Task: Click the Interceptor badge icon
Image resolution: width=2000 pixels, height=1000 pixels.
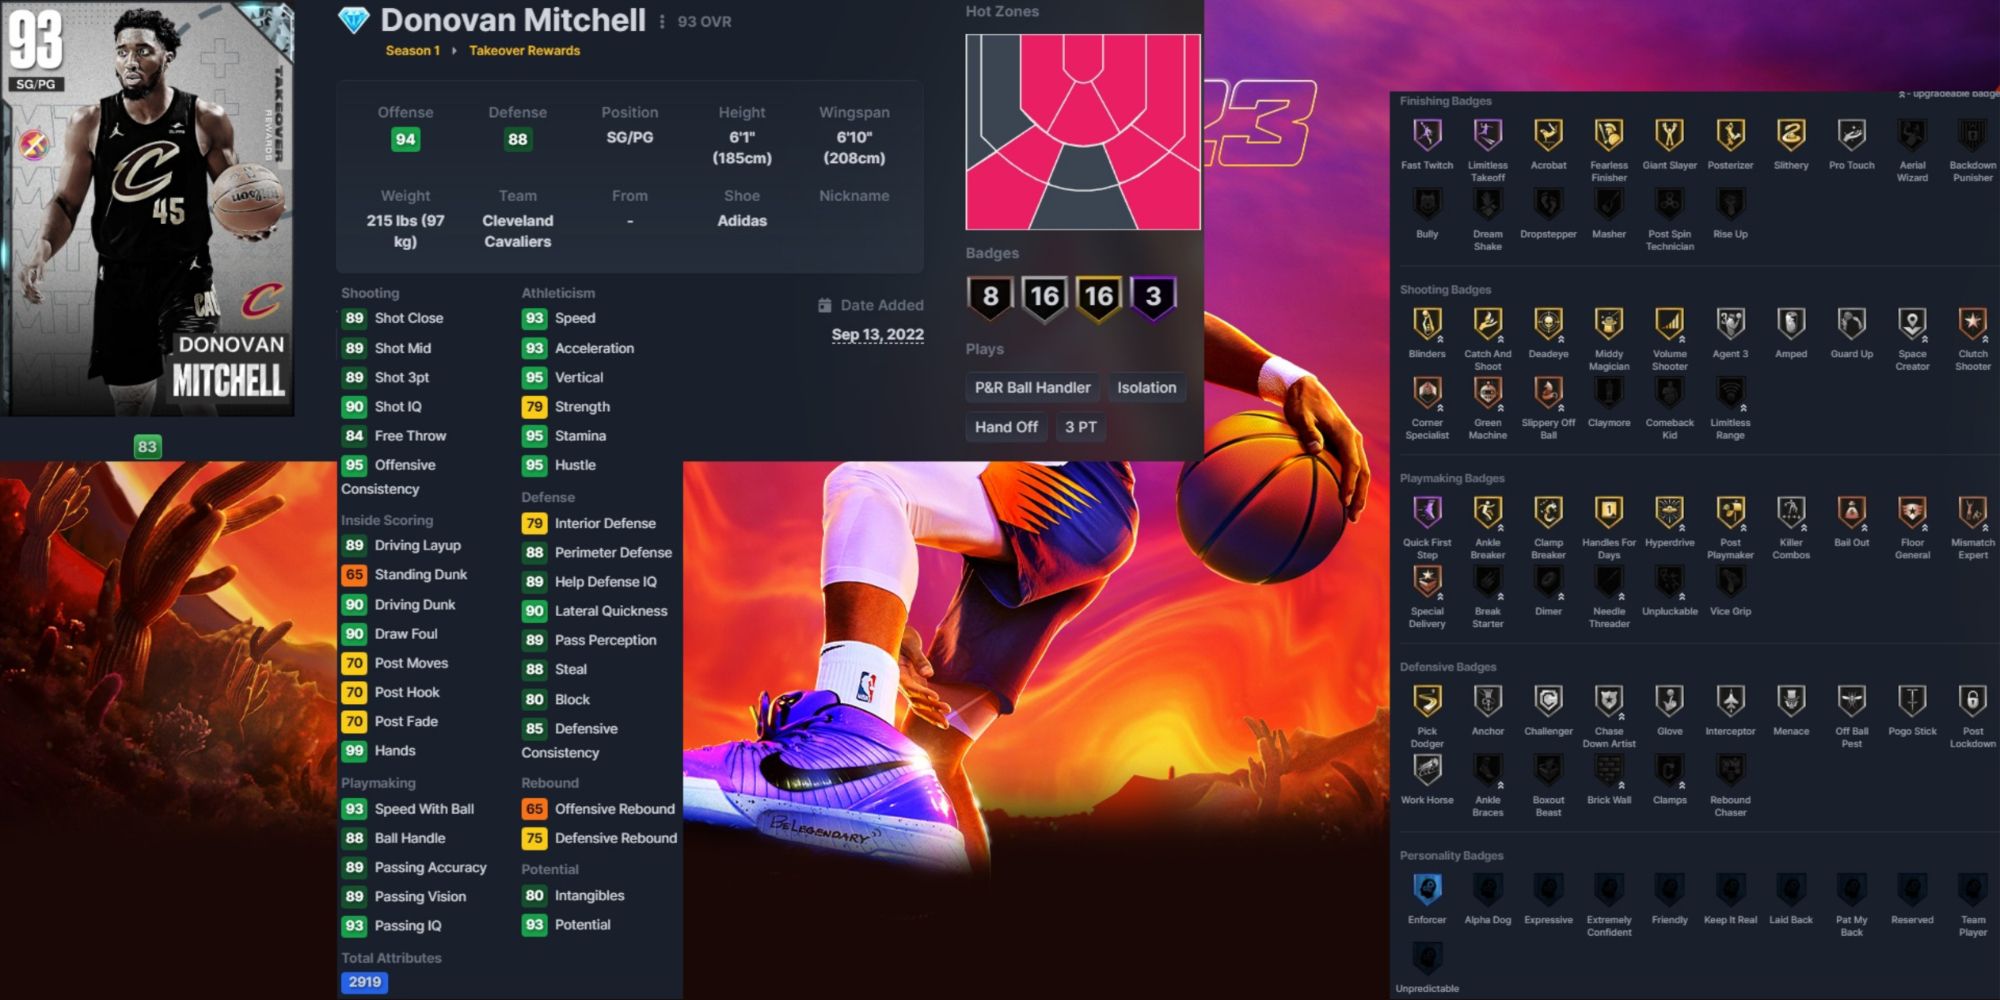Action: (x=1730, y=700)
